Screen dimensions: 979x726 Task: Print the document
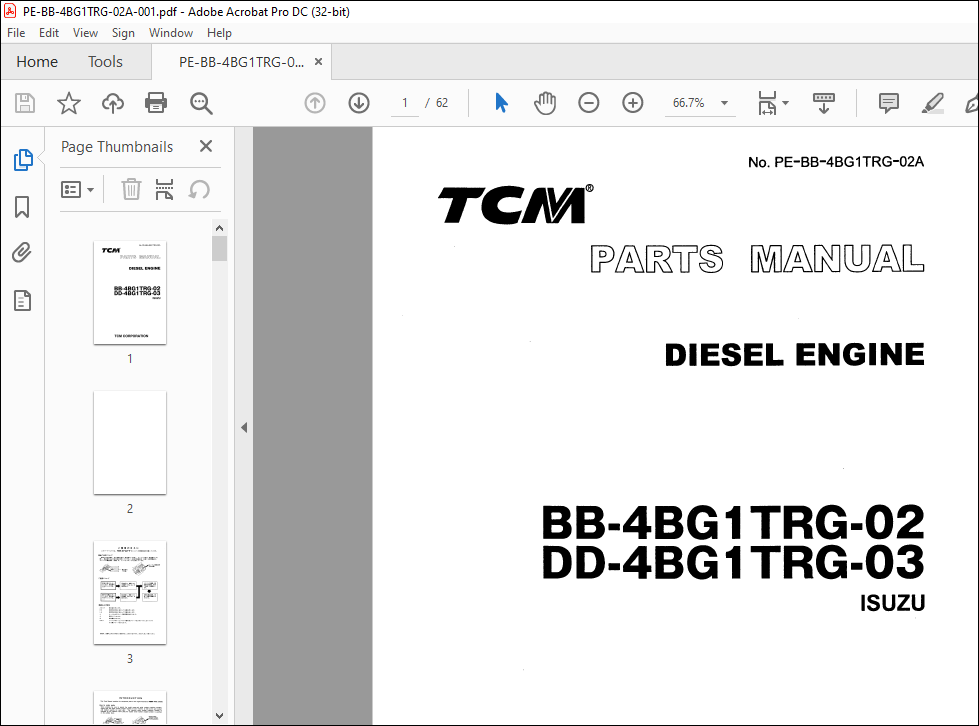coord(155,103)
